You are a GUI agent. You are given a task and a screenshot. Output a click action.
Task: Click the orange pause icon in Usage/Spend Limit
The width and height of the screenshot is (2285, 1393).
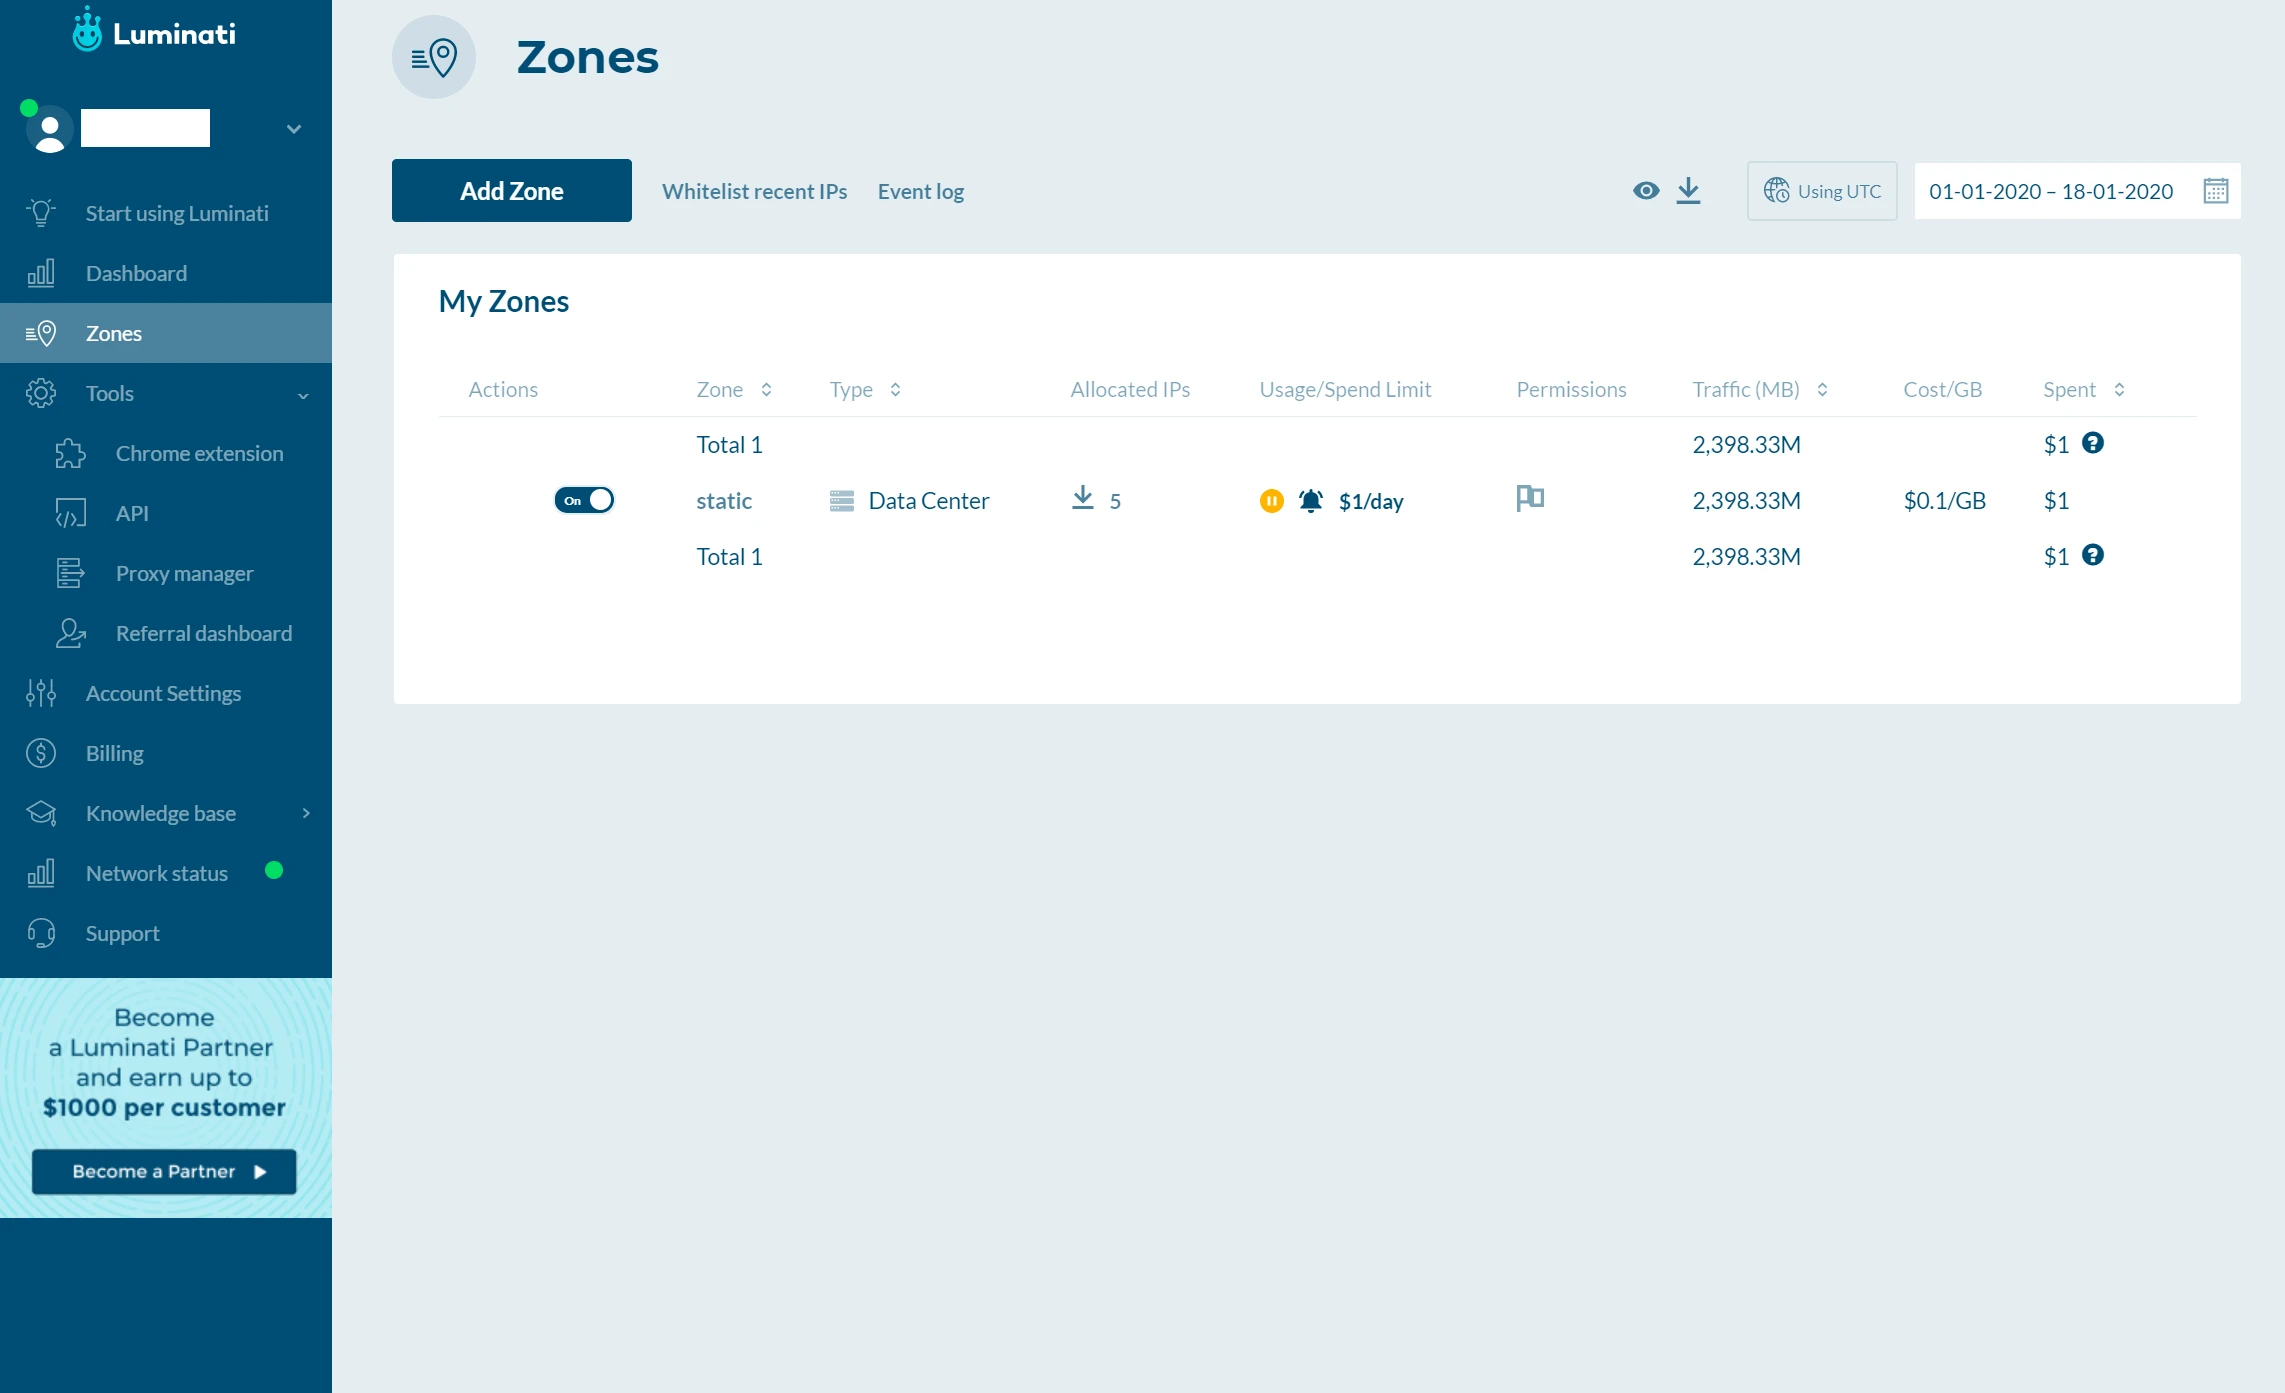(1271, 501)
